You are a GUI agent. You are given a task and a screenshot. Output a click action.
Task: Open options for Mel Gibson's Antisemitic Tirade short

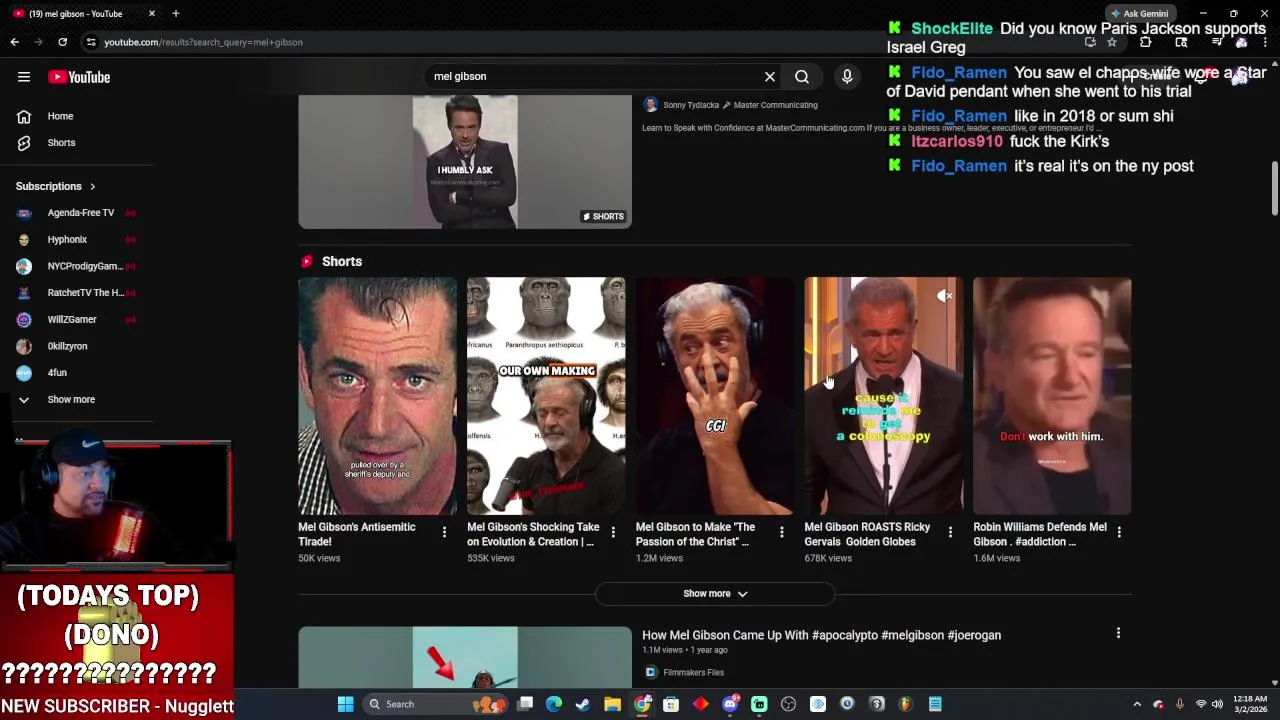click(x=444, y=532)
